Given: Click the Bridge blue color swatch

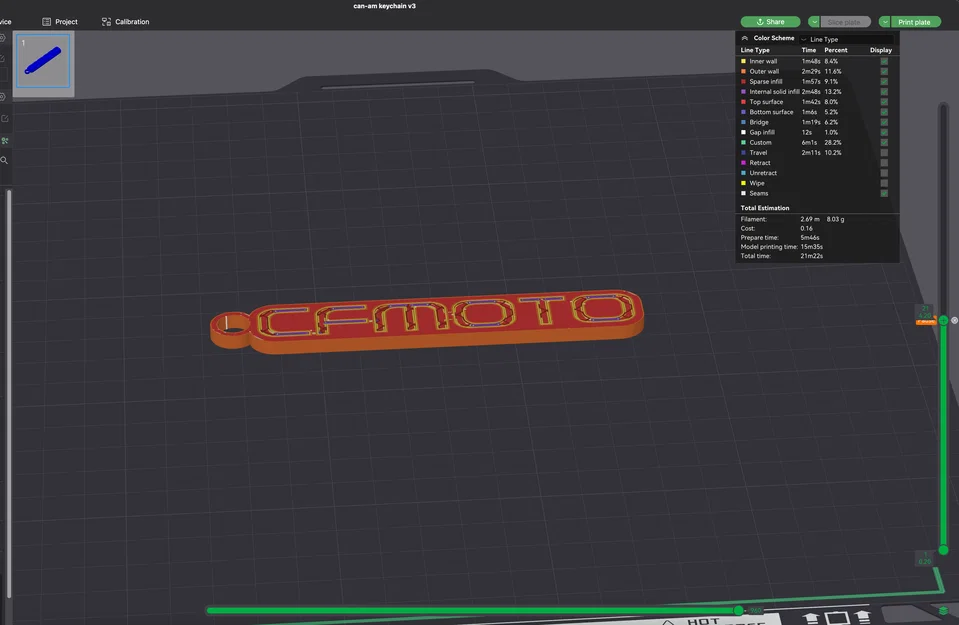Looking at the screenshot, I should [744, 122].
